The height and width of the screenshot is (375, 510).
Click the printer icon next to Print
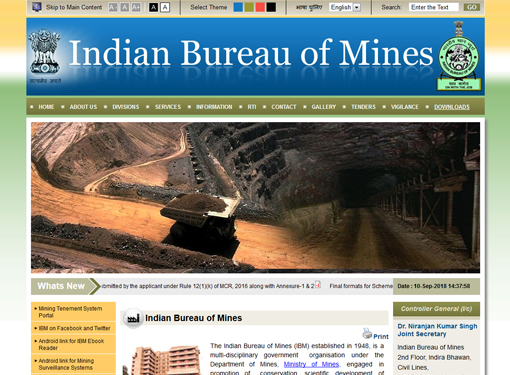pos(367,334)
